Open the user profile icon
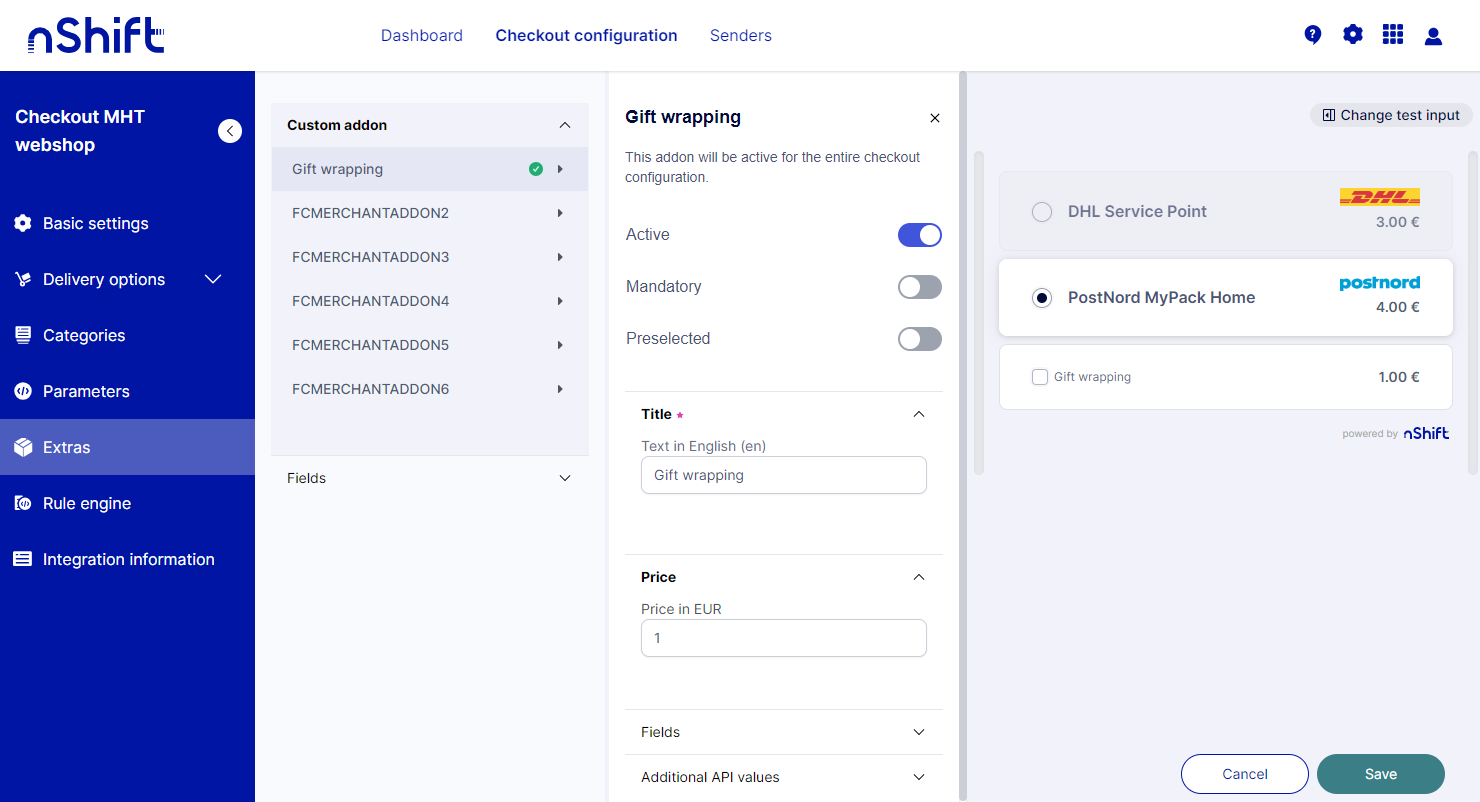 pyautogui.click(x=1433, y=36)
